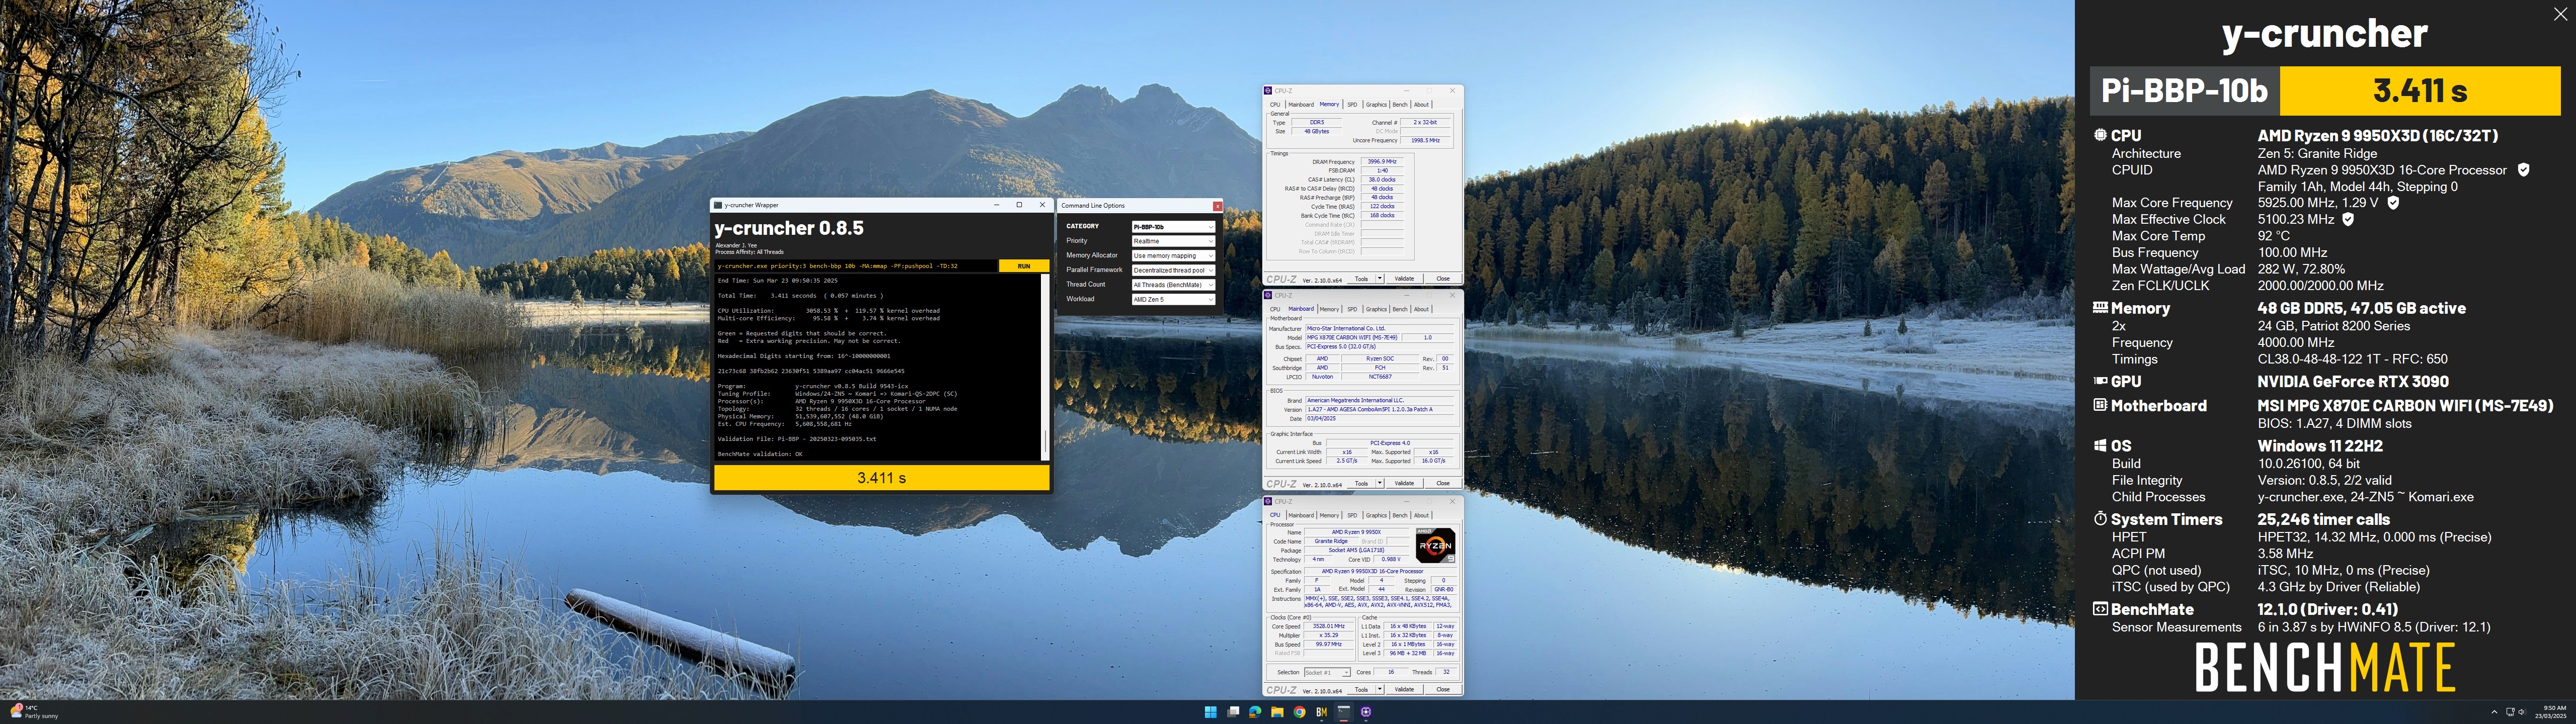Screen dimensions: 2576x724
Task: Open Task View from the taskbar
Action: (x=1233, y=712)
